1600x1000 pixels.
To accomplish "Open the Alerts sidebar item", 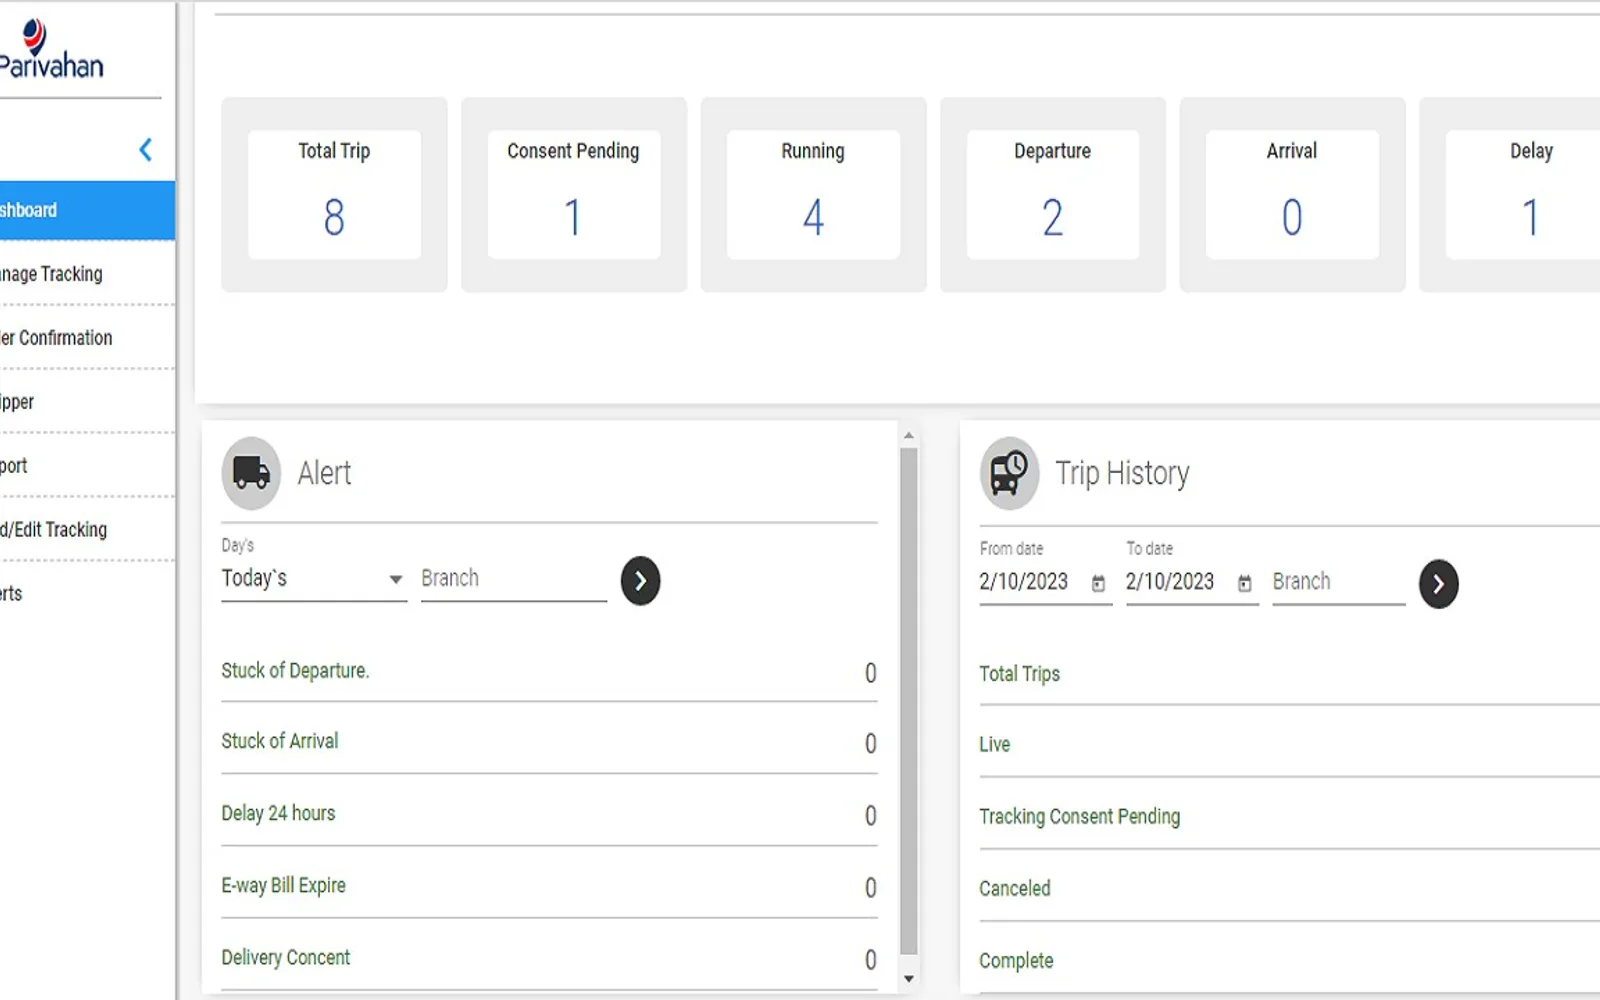I will (x=87, y=594).
